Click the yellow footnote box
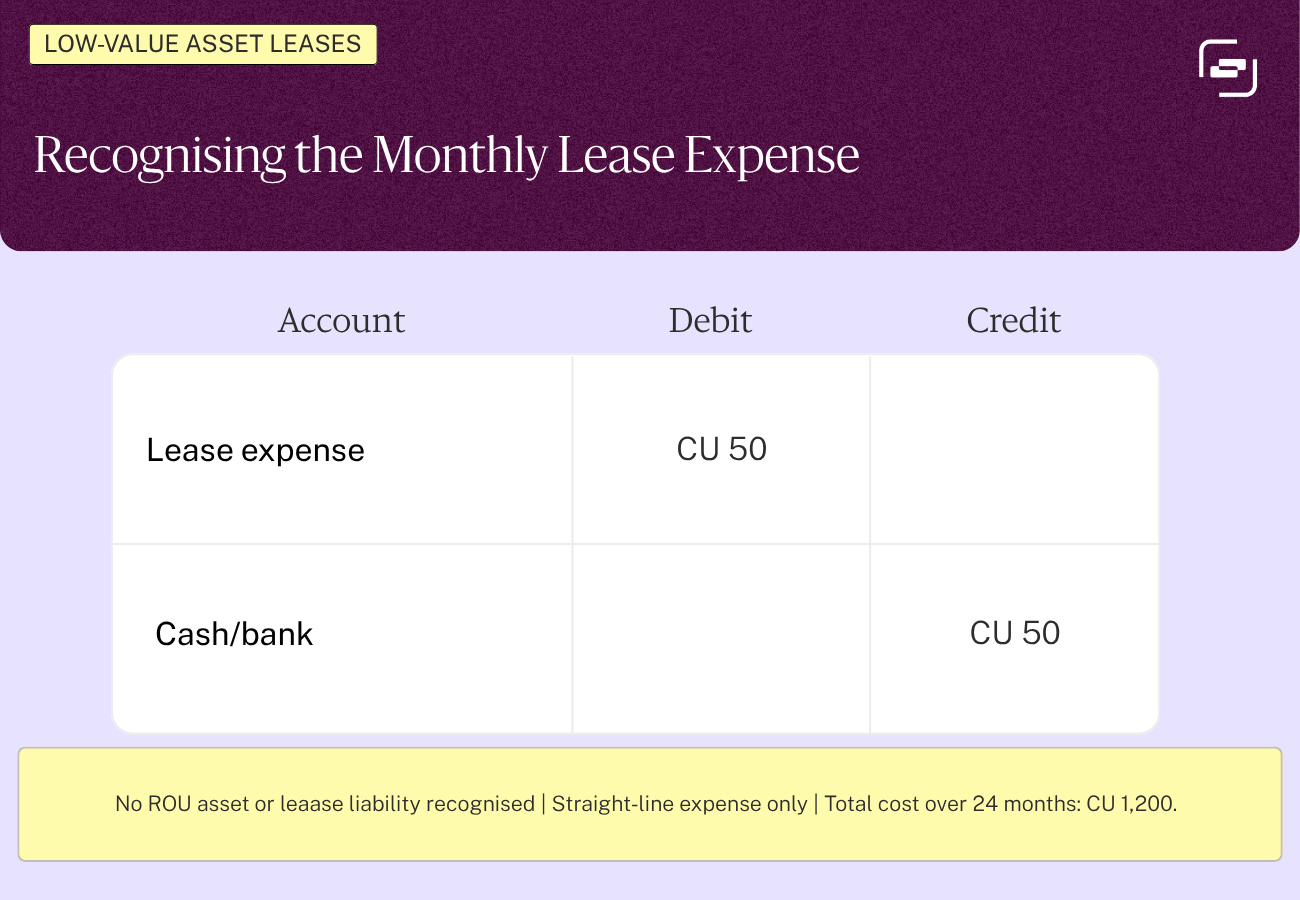This screenshot has width=1300, height=900. click(650, 804)
